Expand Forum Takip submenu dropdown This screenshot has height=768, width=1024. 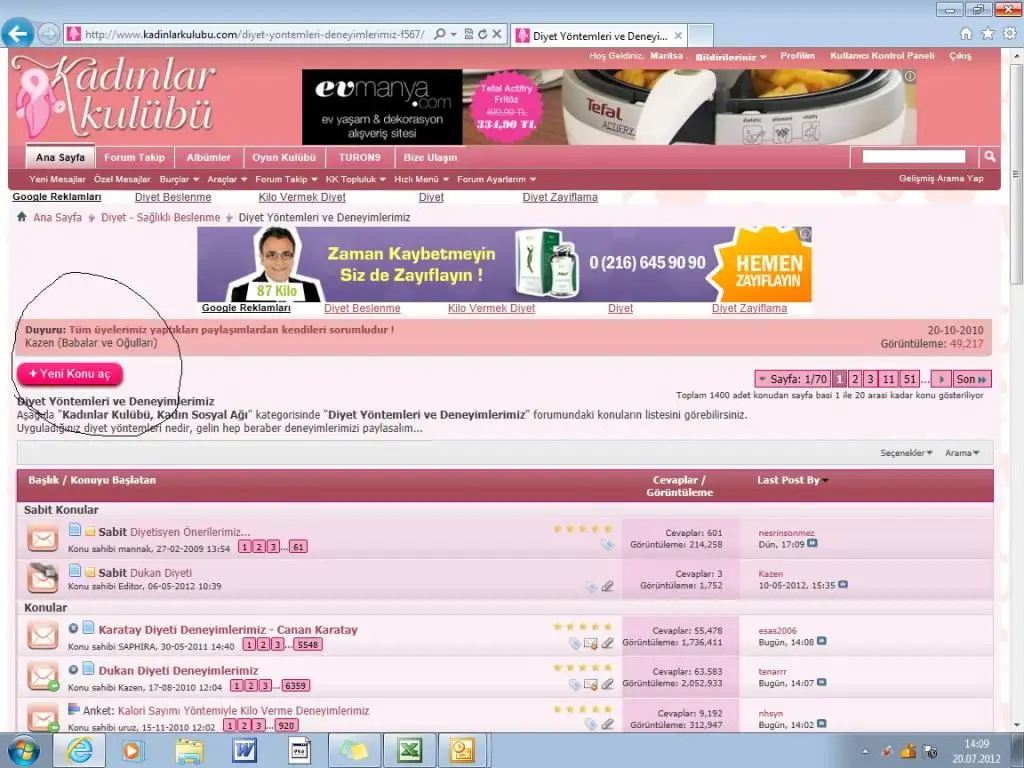coord(286,179)
